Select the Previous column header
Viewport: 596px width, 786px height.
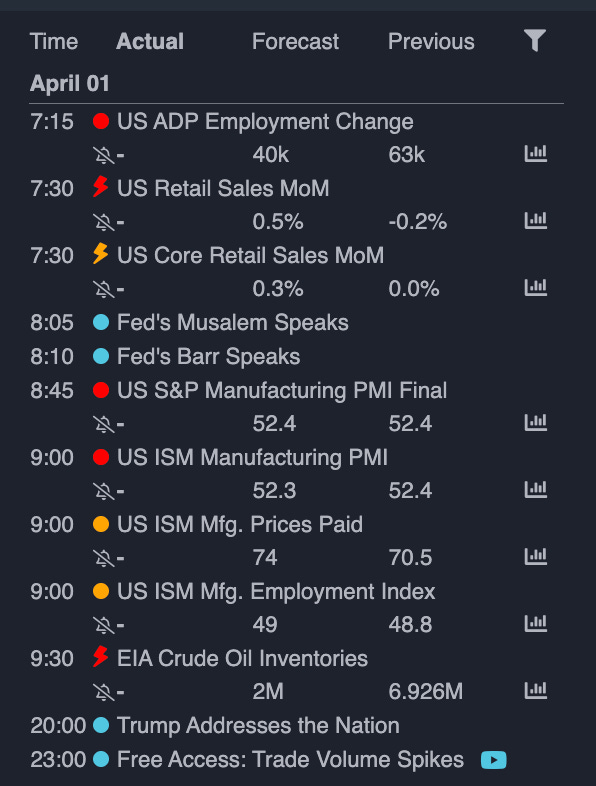click(431, 42)
